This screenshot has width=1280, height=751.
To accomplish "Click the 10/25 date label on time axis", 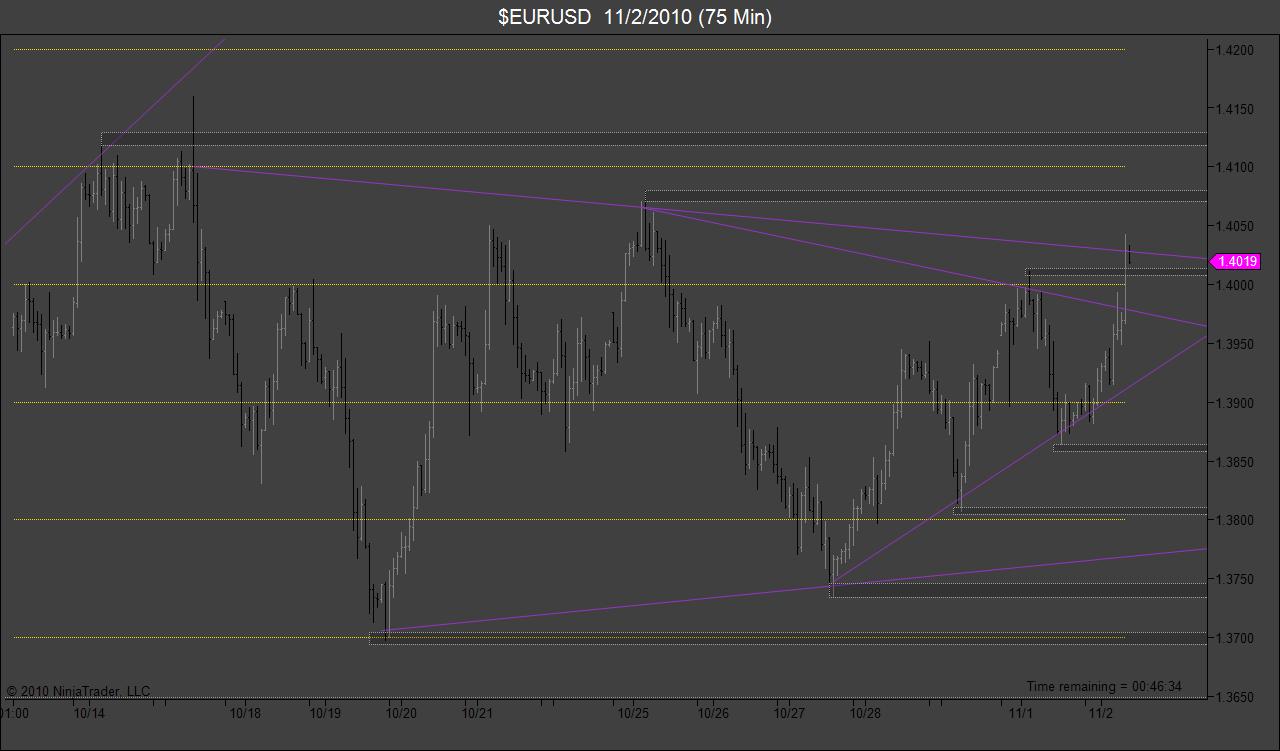I will point(634,713).
